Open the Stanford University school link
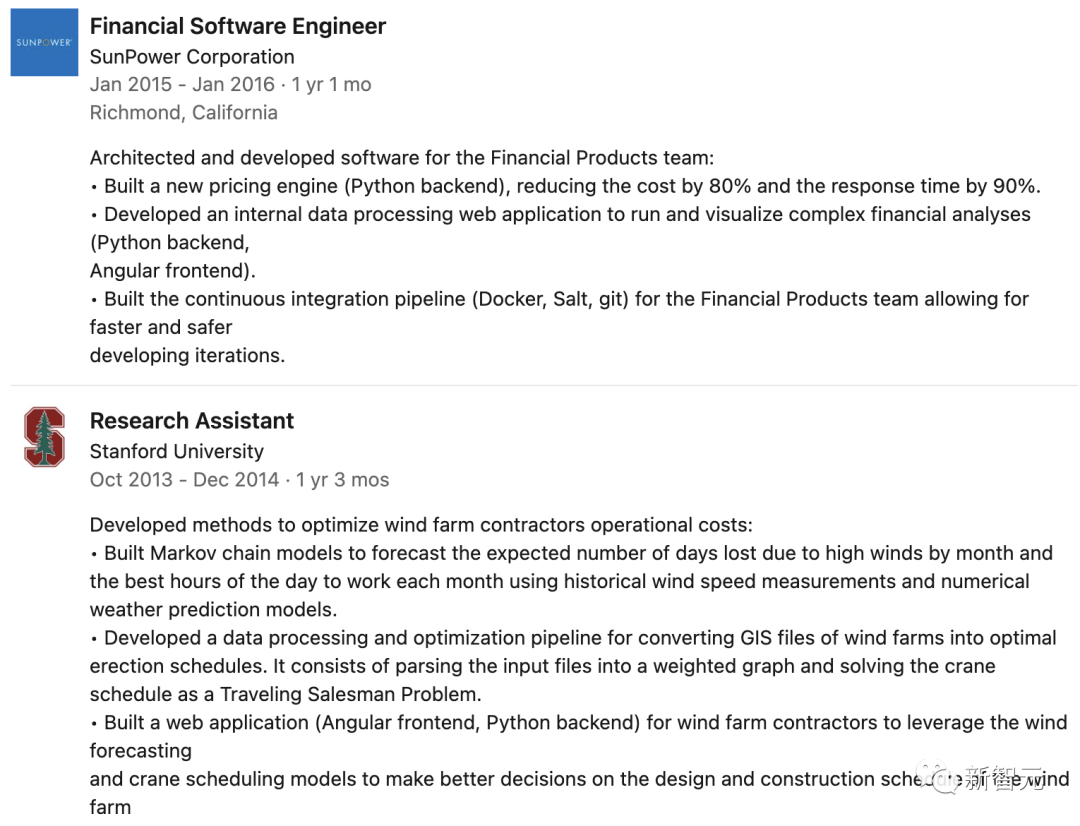The image size is (1080, 826). click(x=177, y=451)
